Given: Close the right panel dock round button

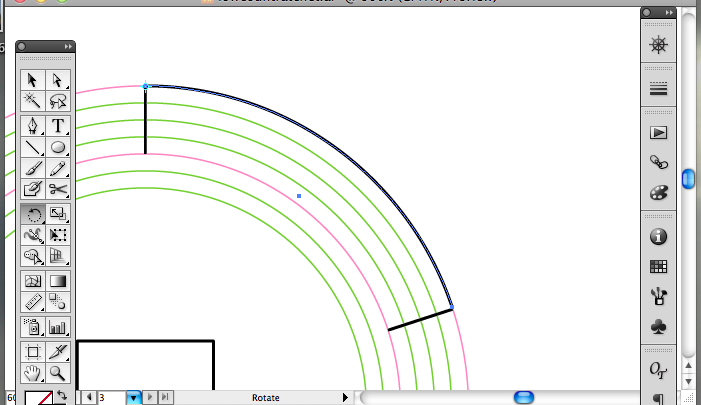Looking at the screenshot, I should (646, 13).
